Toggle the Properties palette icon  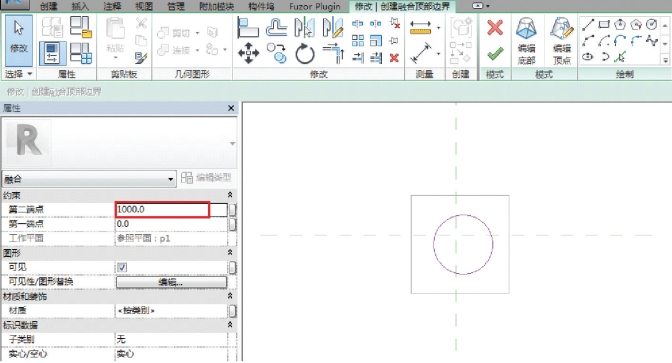click(x=53, y=53)
